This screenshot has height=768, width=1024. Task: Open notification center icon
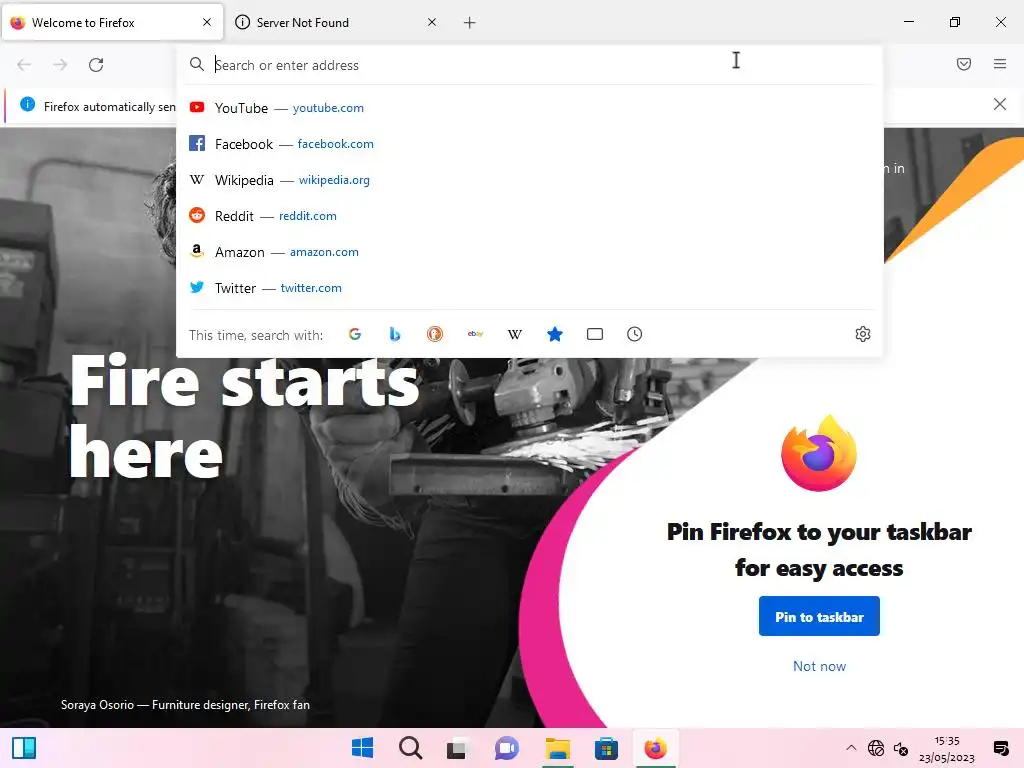1000,748
